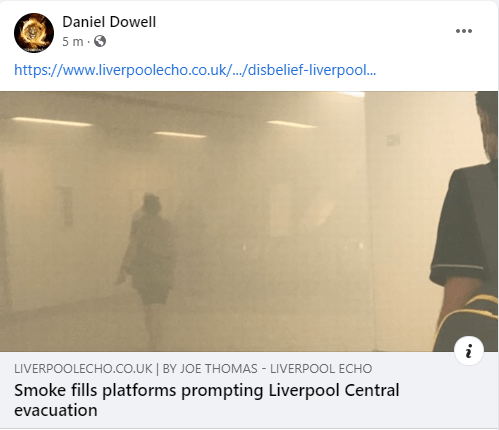
Task: Click the round info icon on the preview
Action: coord(469,351)
